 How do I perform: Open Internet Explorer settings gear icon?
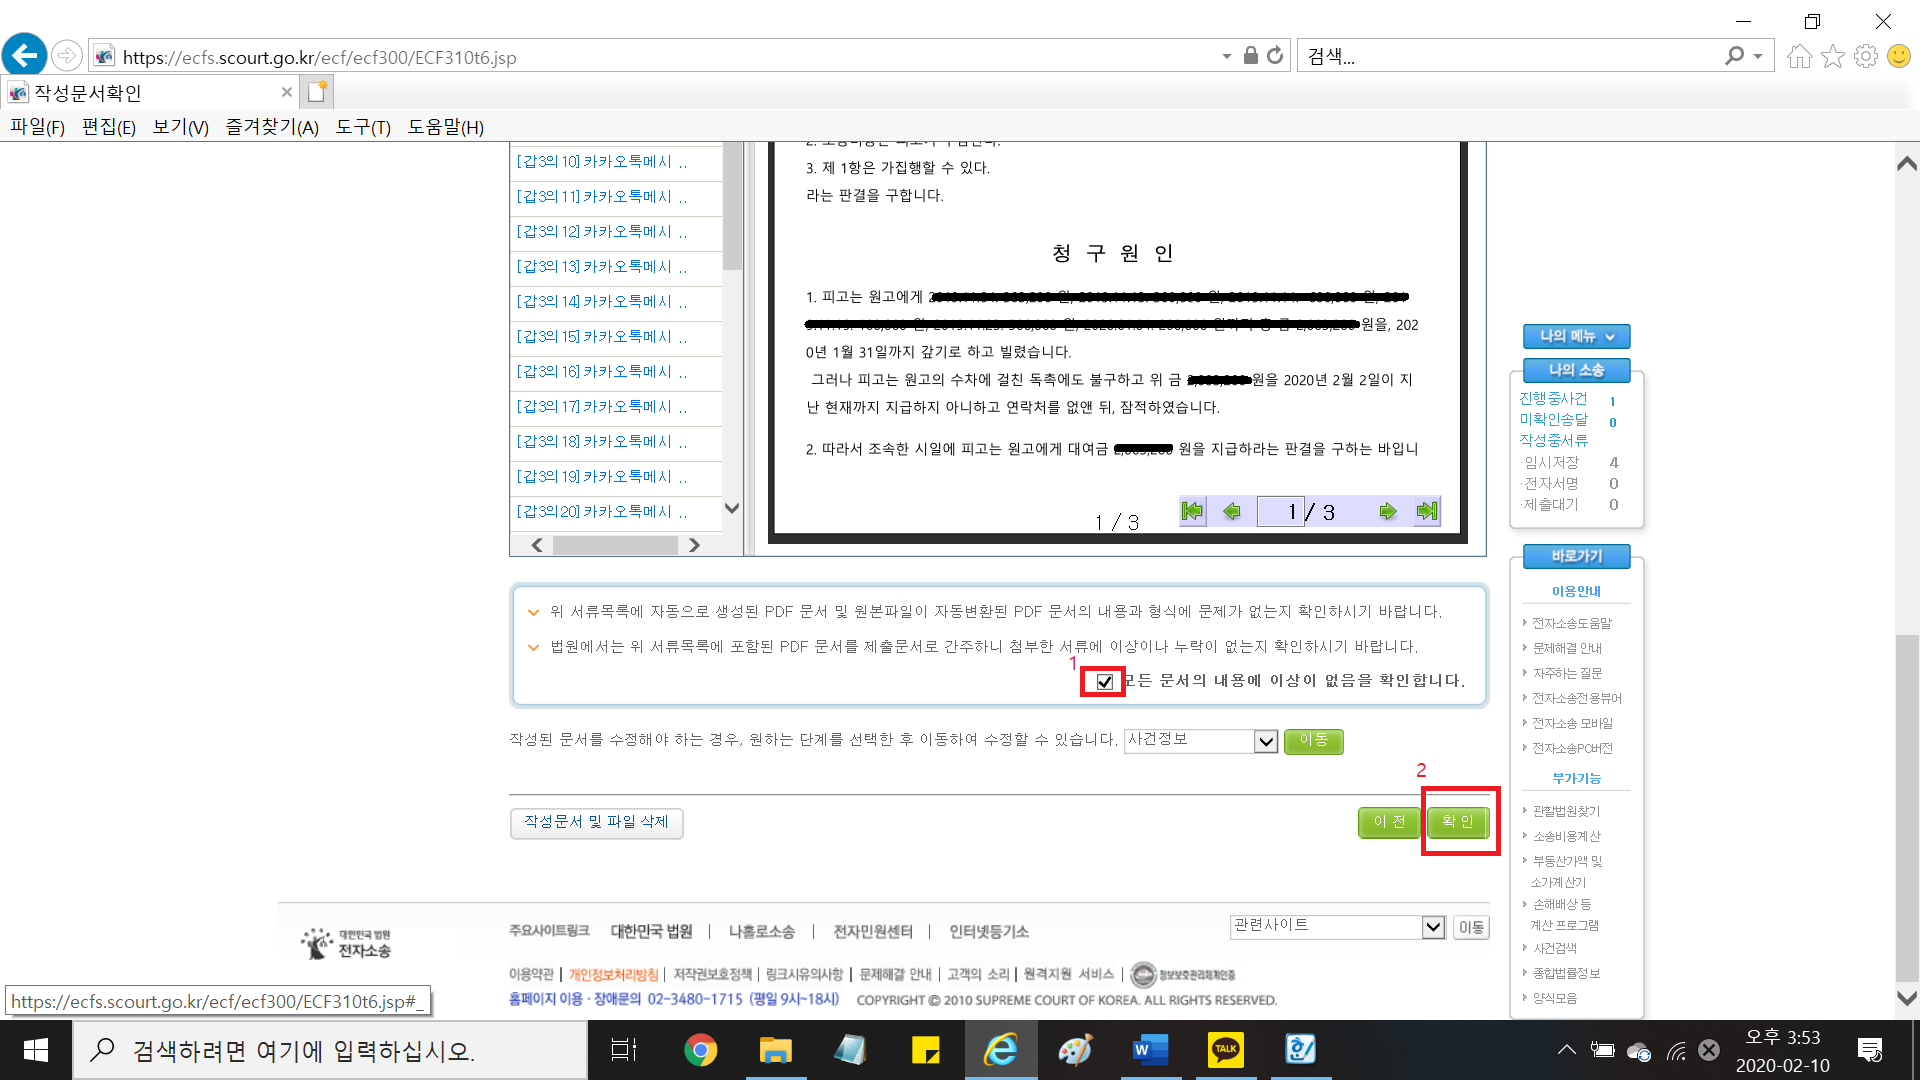pos(1866,56)
